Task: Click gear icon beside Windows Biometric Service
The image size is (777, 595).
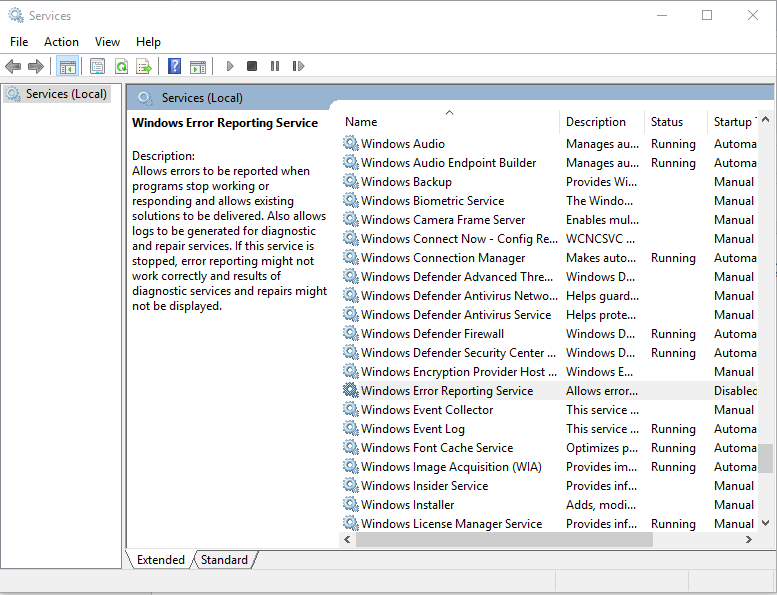Action: [351, 200]
